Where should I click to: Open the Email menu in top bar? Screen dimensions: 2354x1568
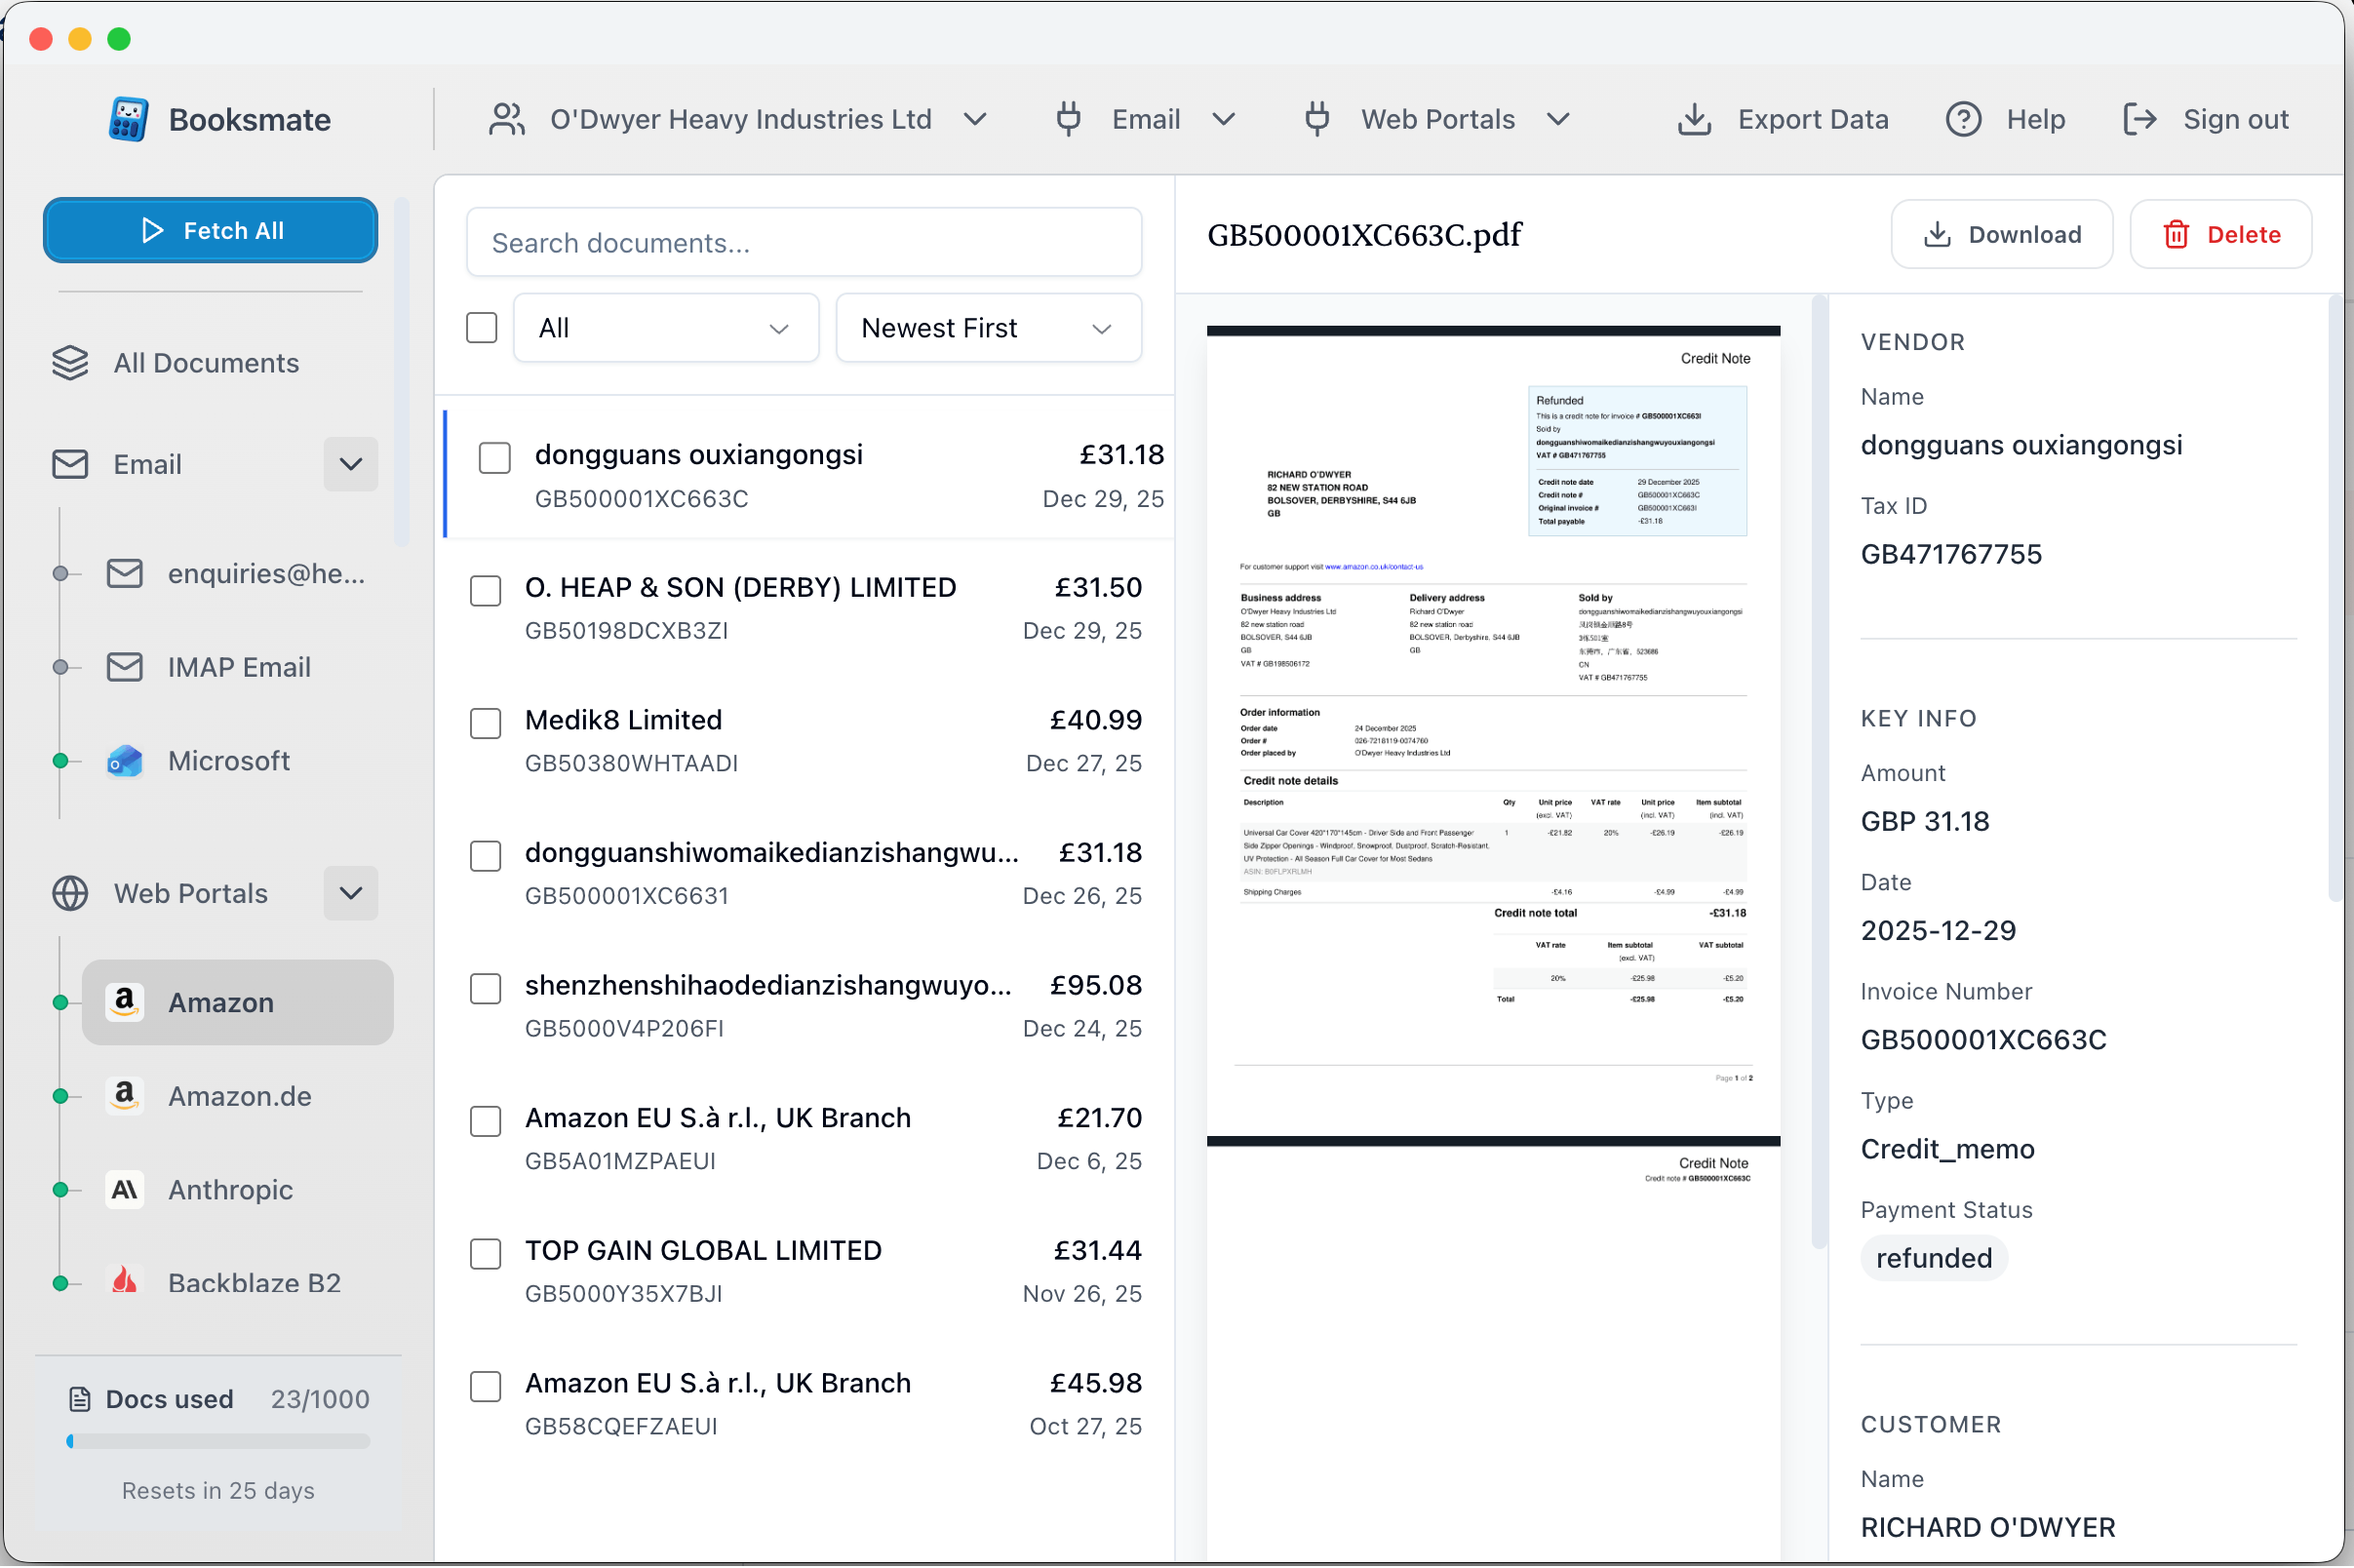(x=1145, y=119)
